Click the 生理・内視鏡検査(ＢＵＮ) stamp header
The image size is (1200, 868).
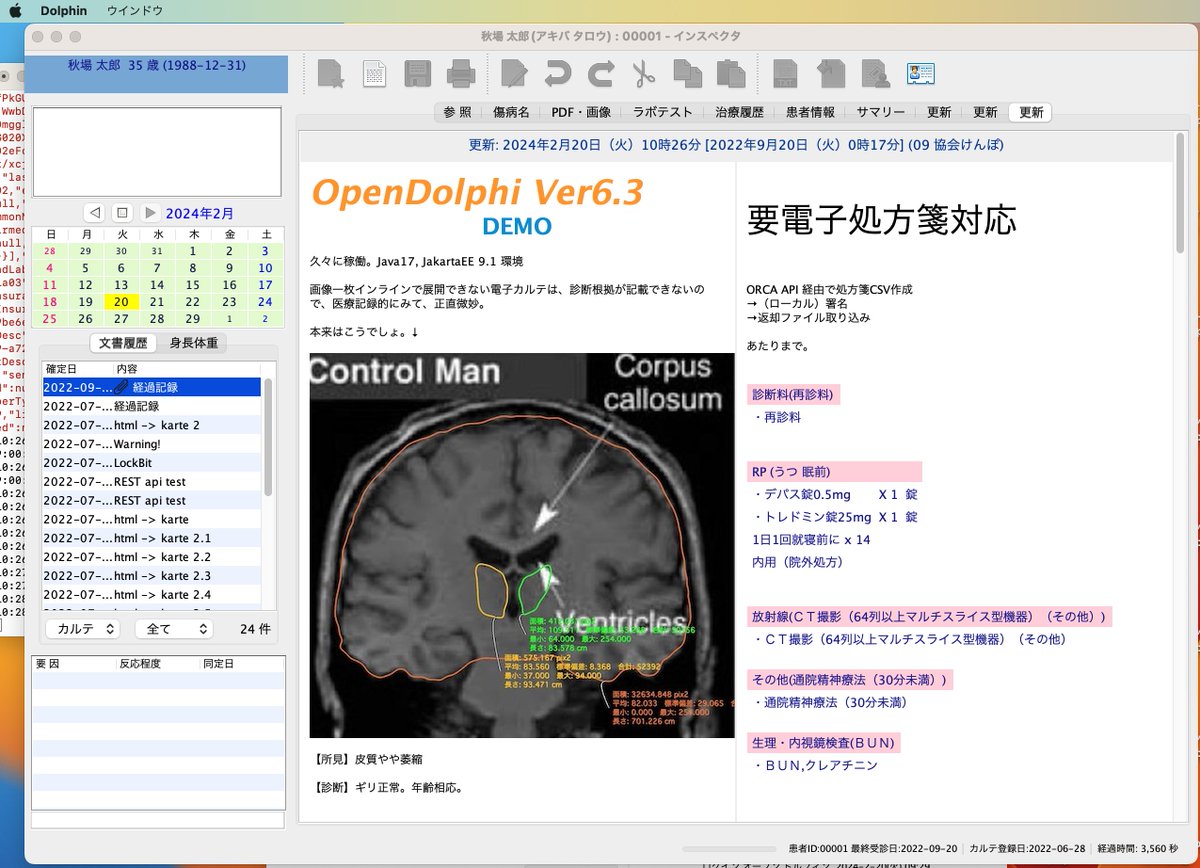point(824,743)
